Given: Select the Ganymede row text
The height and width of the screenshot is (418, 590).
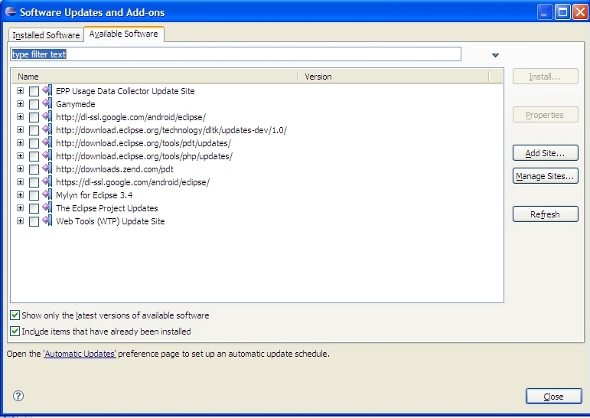Looking at the screenshot, I should 75,104.
